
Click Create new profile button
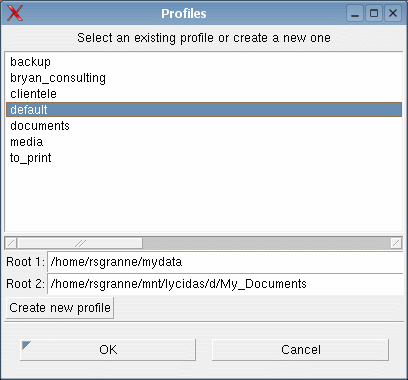coord(60,308)
